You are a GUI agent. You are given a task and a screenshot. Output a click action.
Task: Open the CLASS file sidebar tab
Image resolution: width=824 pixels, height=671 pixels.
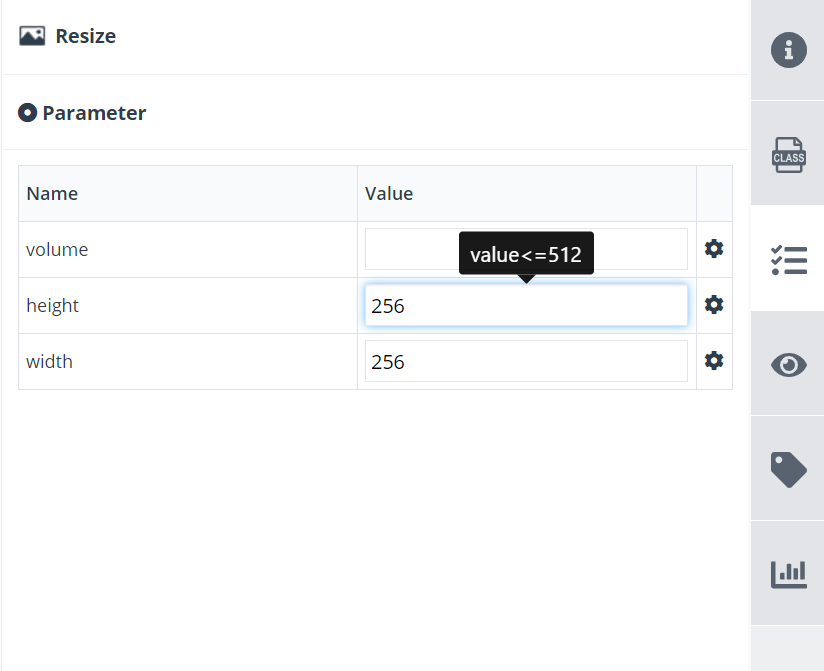point(788,154)
